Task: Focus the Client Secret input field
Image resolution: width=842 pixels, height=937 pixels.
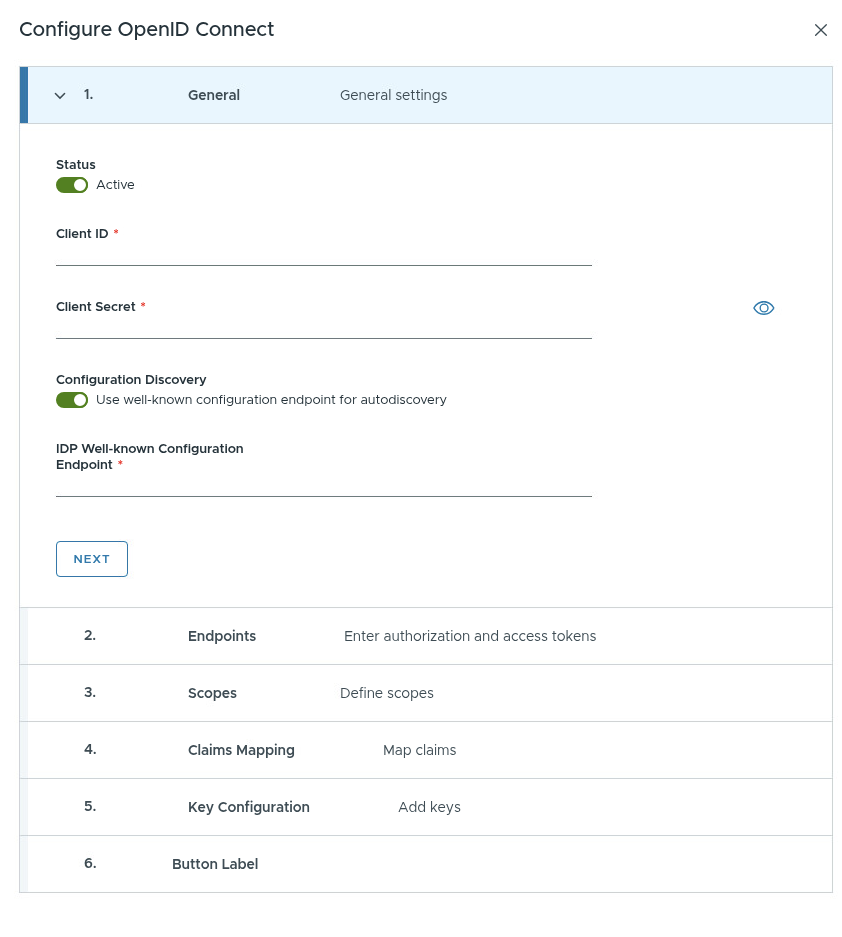Action: [323, 327]
